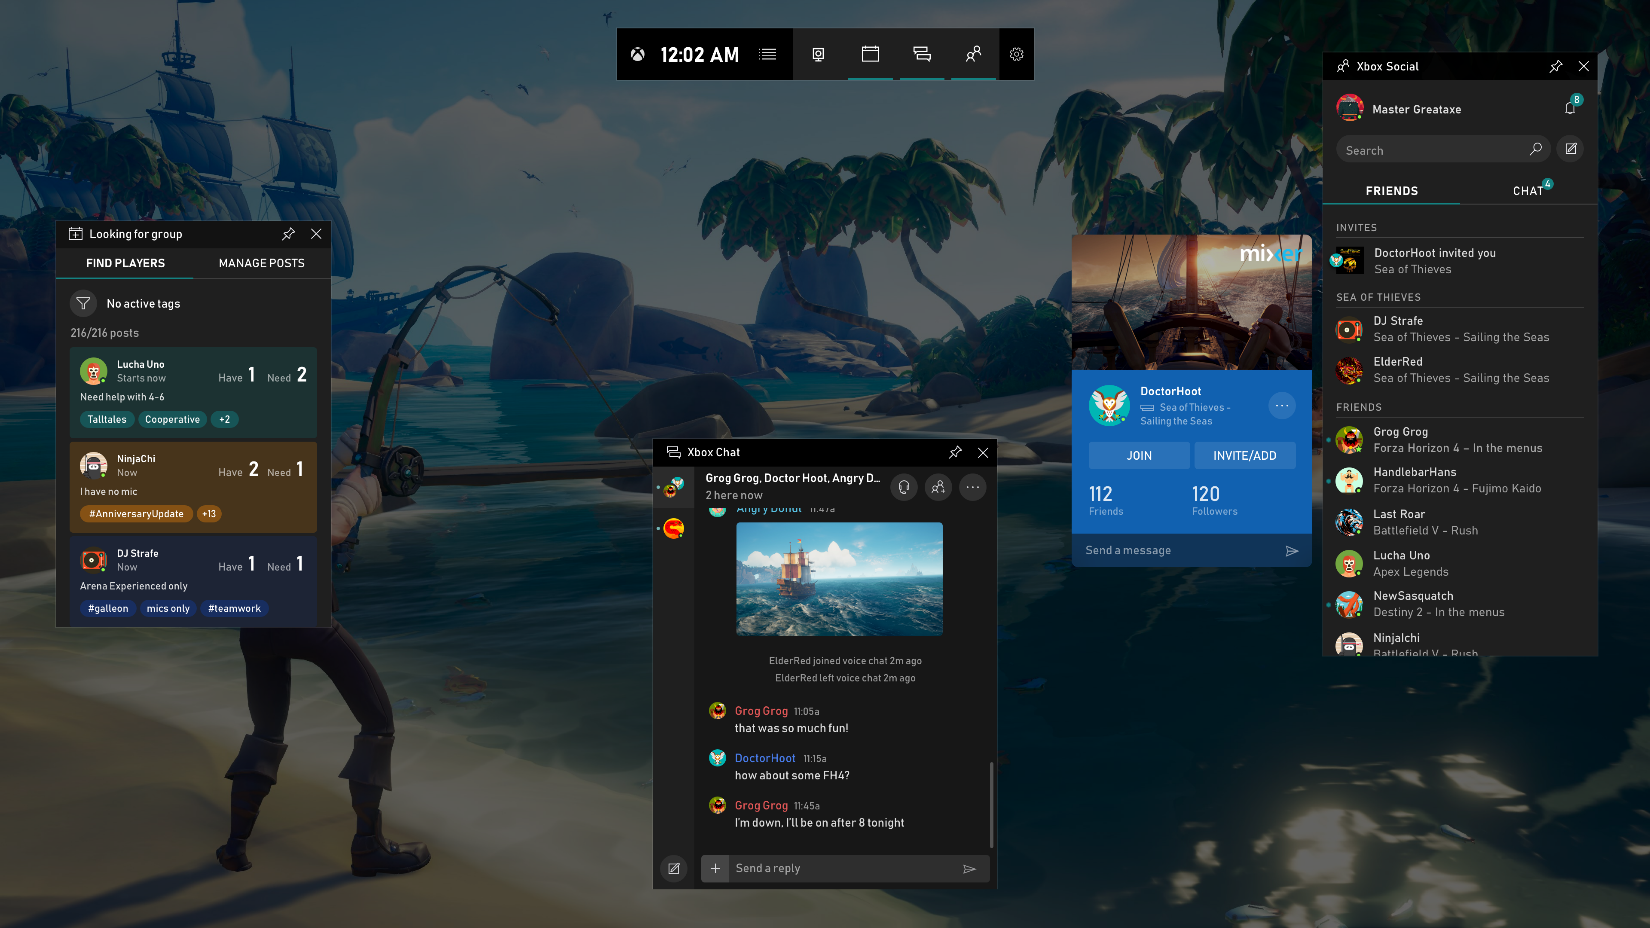Select the INVITE/ADD button
Viewport: 1650px width, 928px height.
1245,455
